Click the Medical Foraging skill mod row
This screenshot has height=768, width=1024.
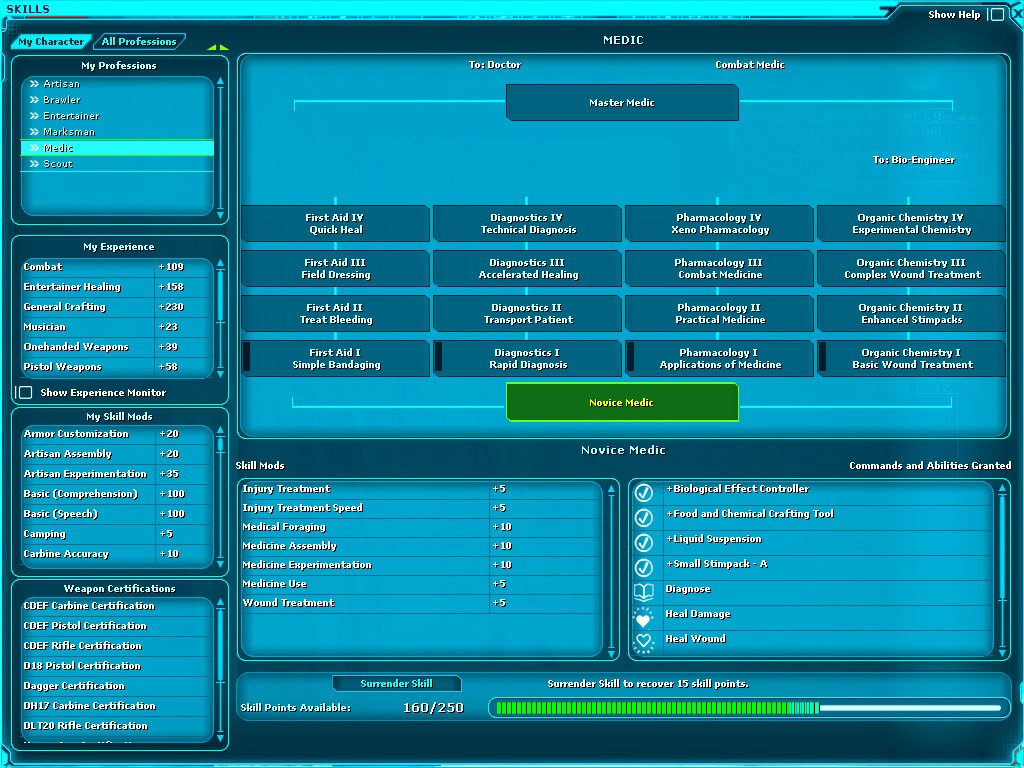point(421,527)
